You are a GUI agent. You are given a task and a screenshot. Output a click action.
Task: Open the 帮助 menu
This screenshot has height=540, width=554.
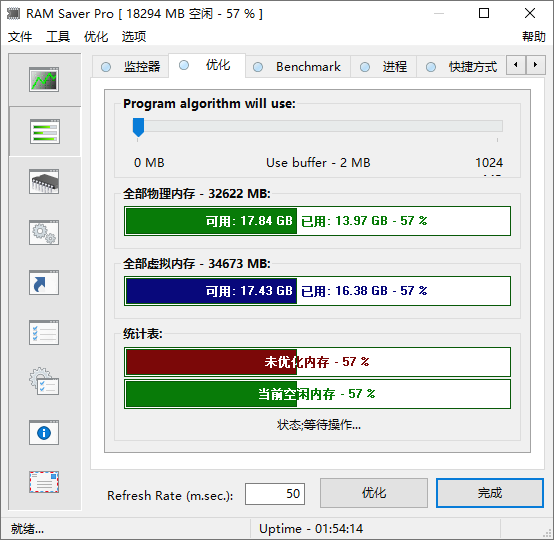[x=534, y=36]
